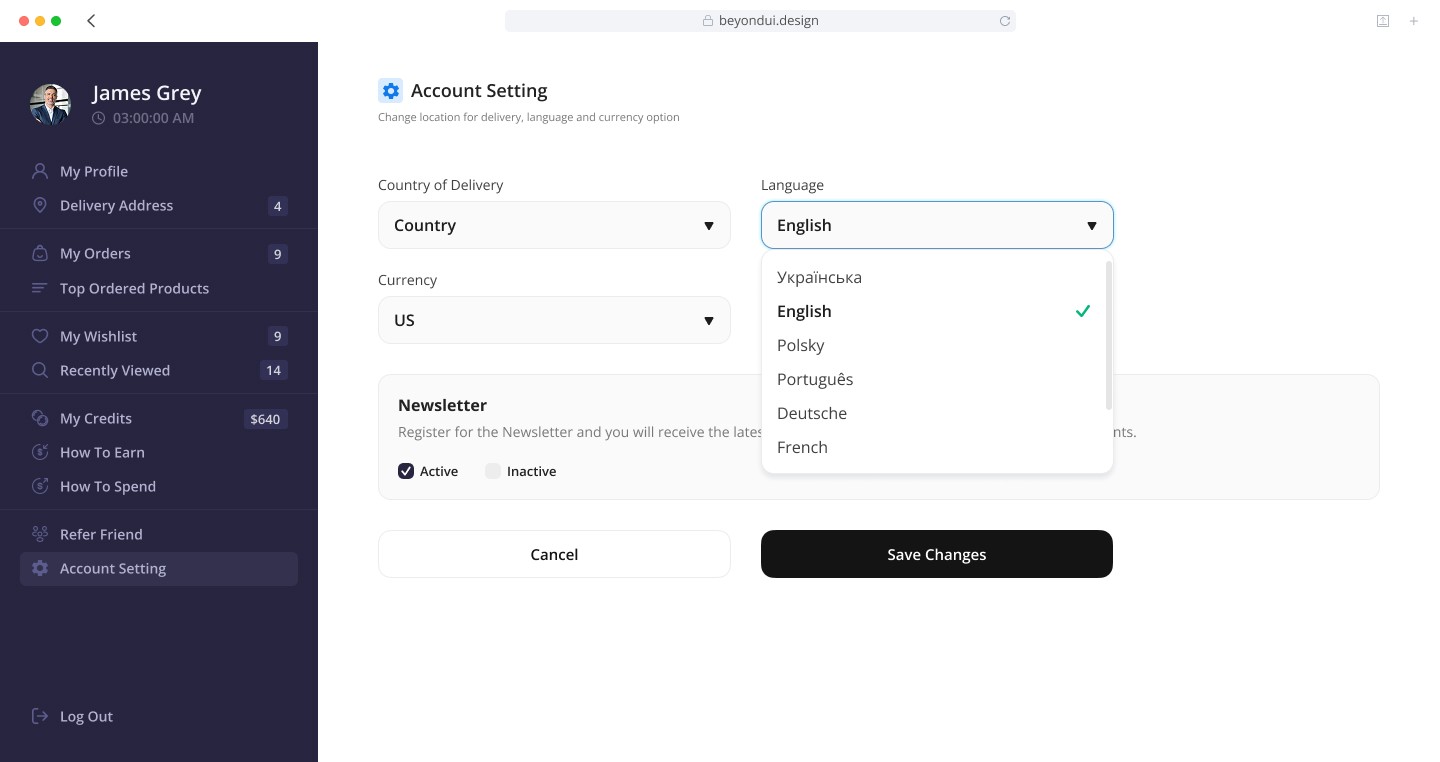Expand the Currency dropdown showing US
Viewport: 1440px width, 762px height.
pyautogui.click(x=554, y=320)
